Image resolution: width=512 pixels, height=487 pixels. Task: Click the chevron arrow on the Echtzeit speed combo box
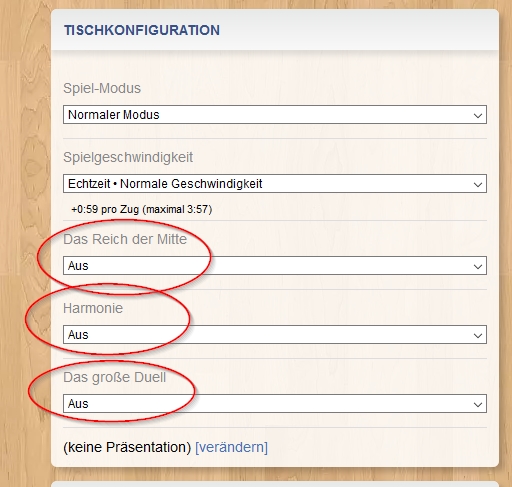478,185
